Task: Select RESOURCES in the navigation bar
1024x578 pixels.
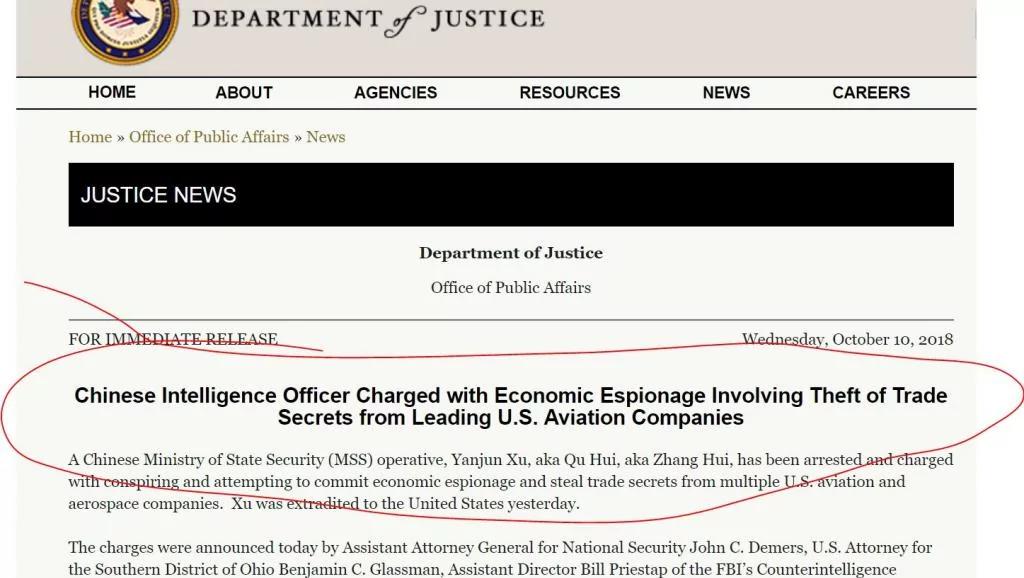Action: coord(569,93)
